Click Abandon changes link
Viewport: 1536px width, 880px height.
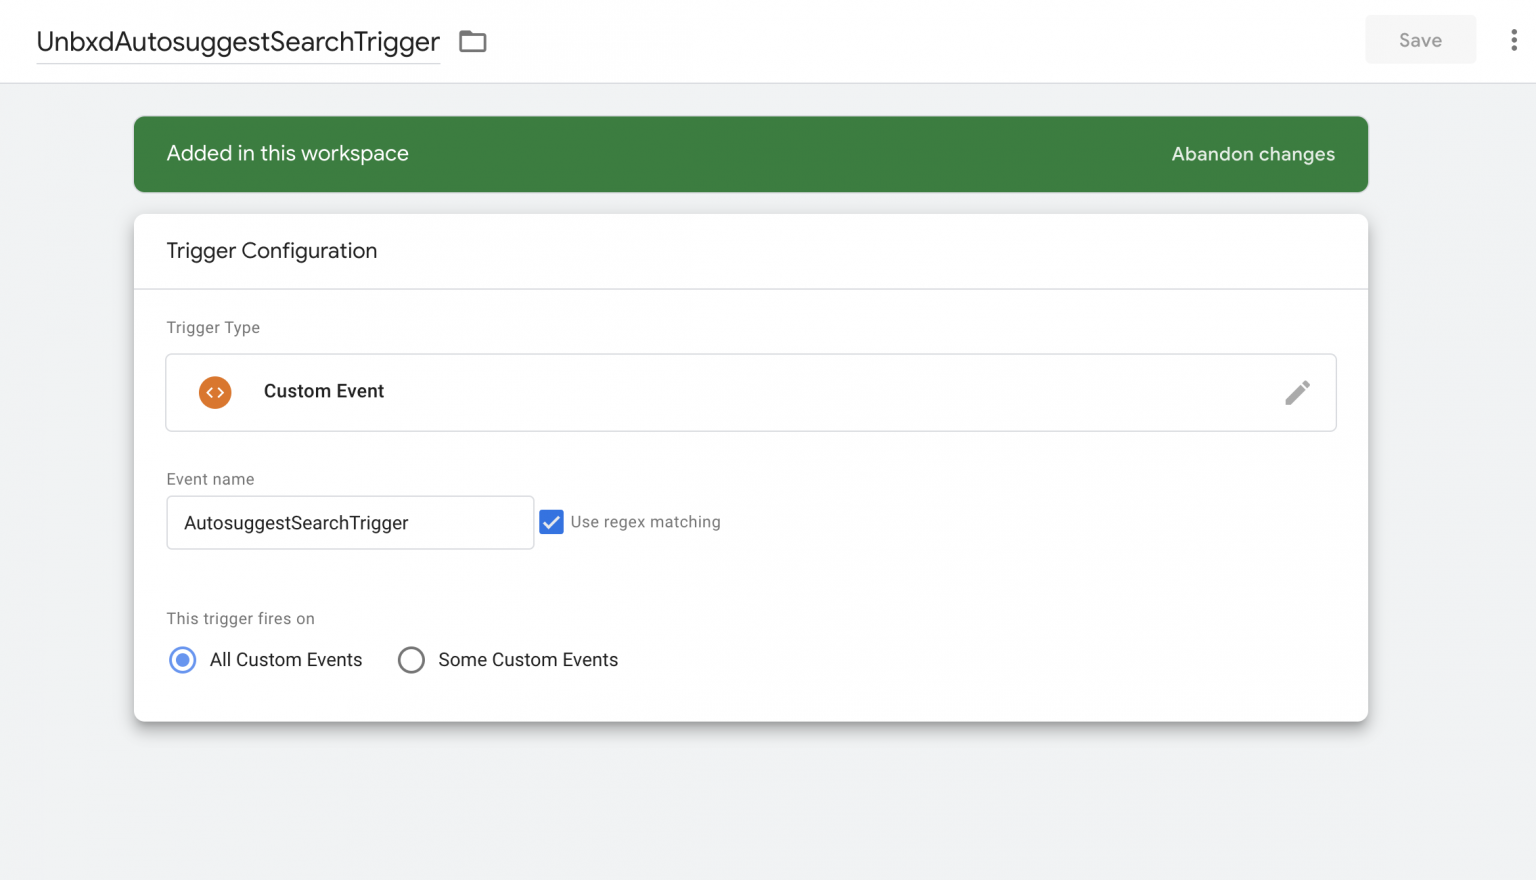(x=1253, y=154)
